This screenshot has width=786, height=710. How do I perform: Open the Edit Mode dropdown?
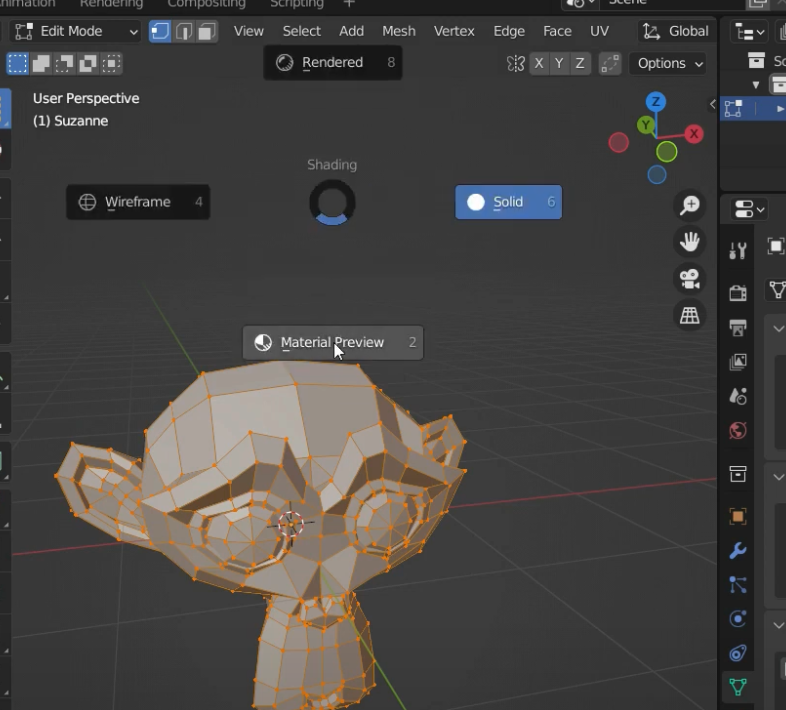point(76,31)
